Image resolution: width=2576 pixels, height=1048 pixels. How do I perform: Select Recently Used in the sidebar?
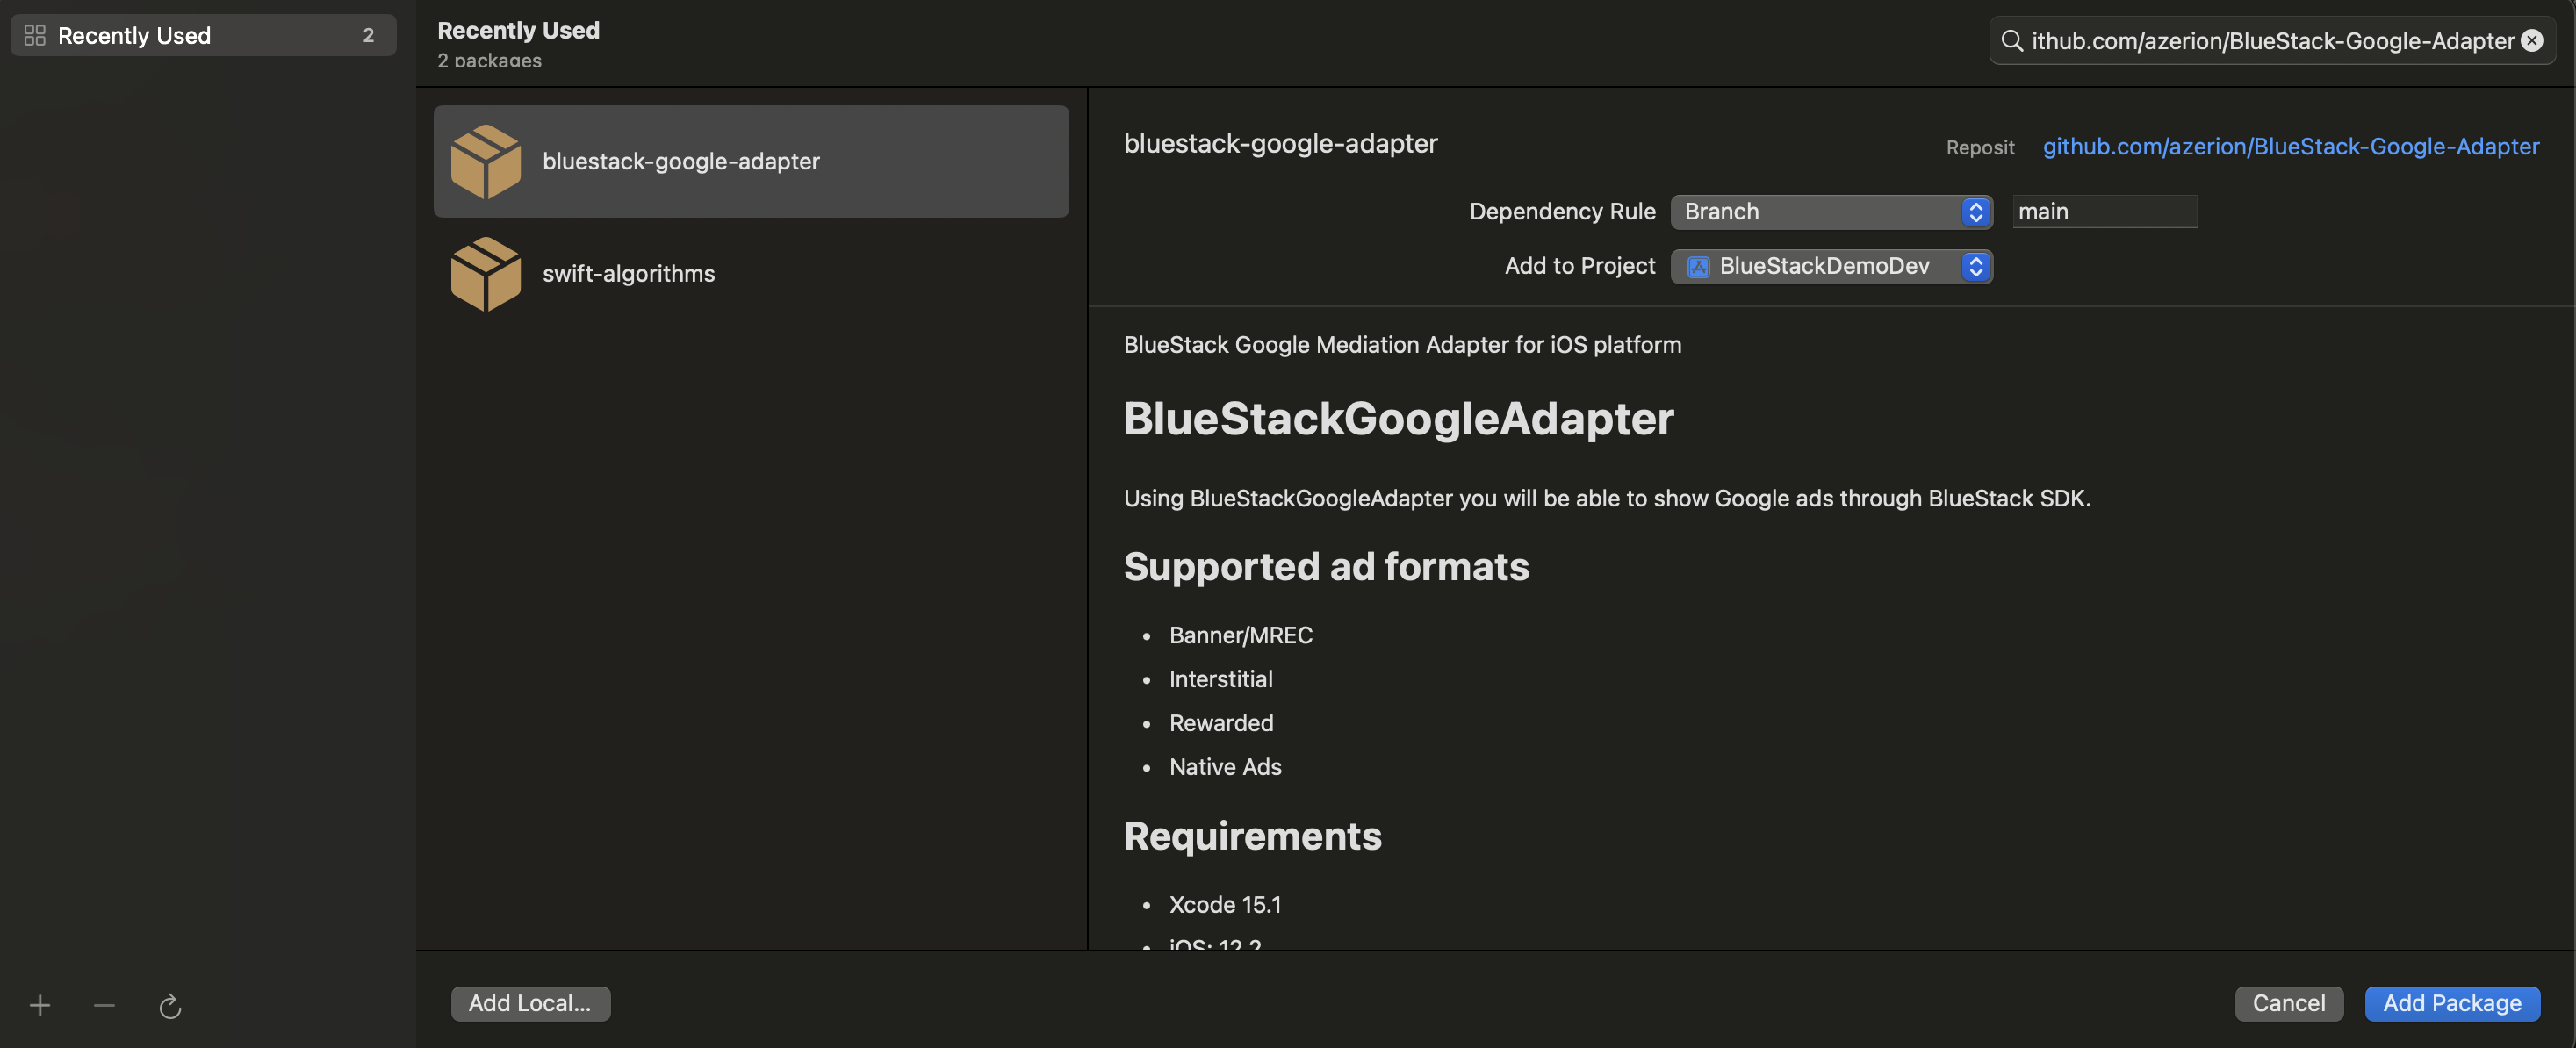[x=203, y=36]
